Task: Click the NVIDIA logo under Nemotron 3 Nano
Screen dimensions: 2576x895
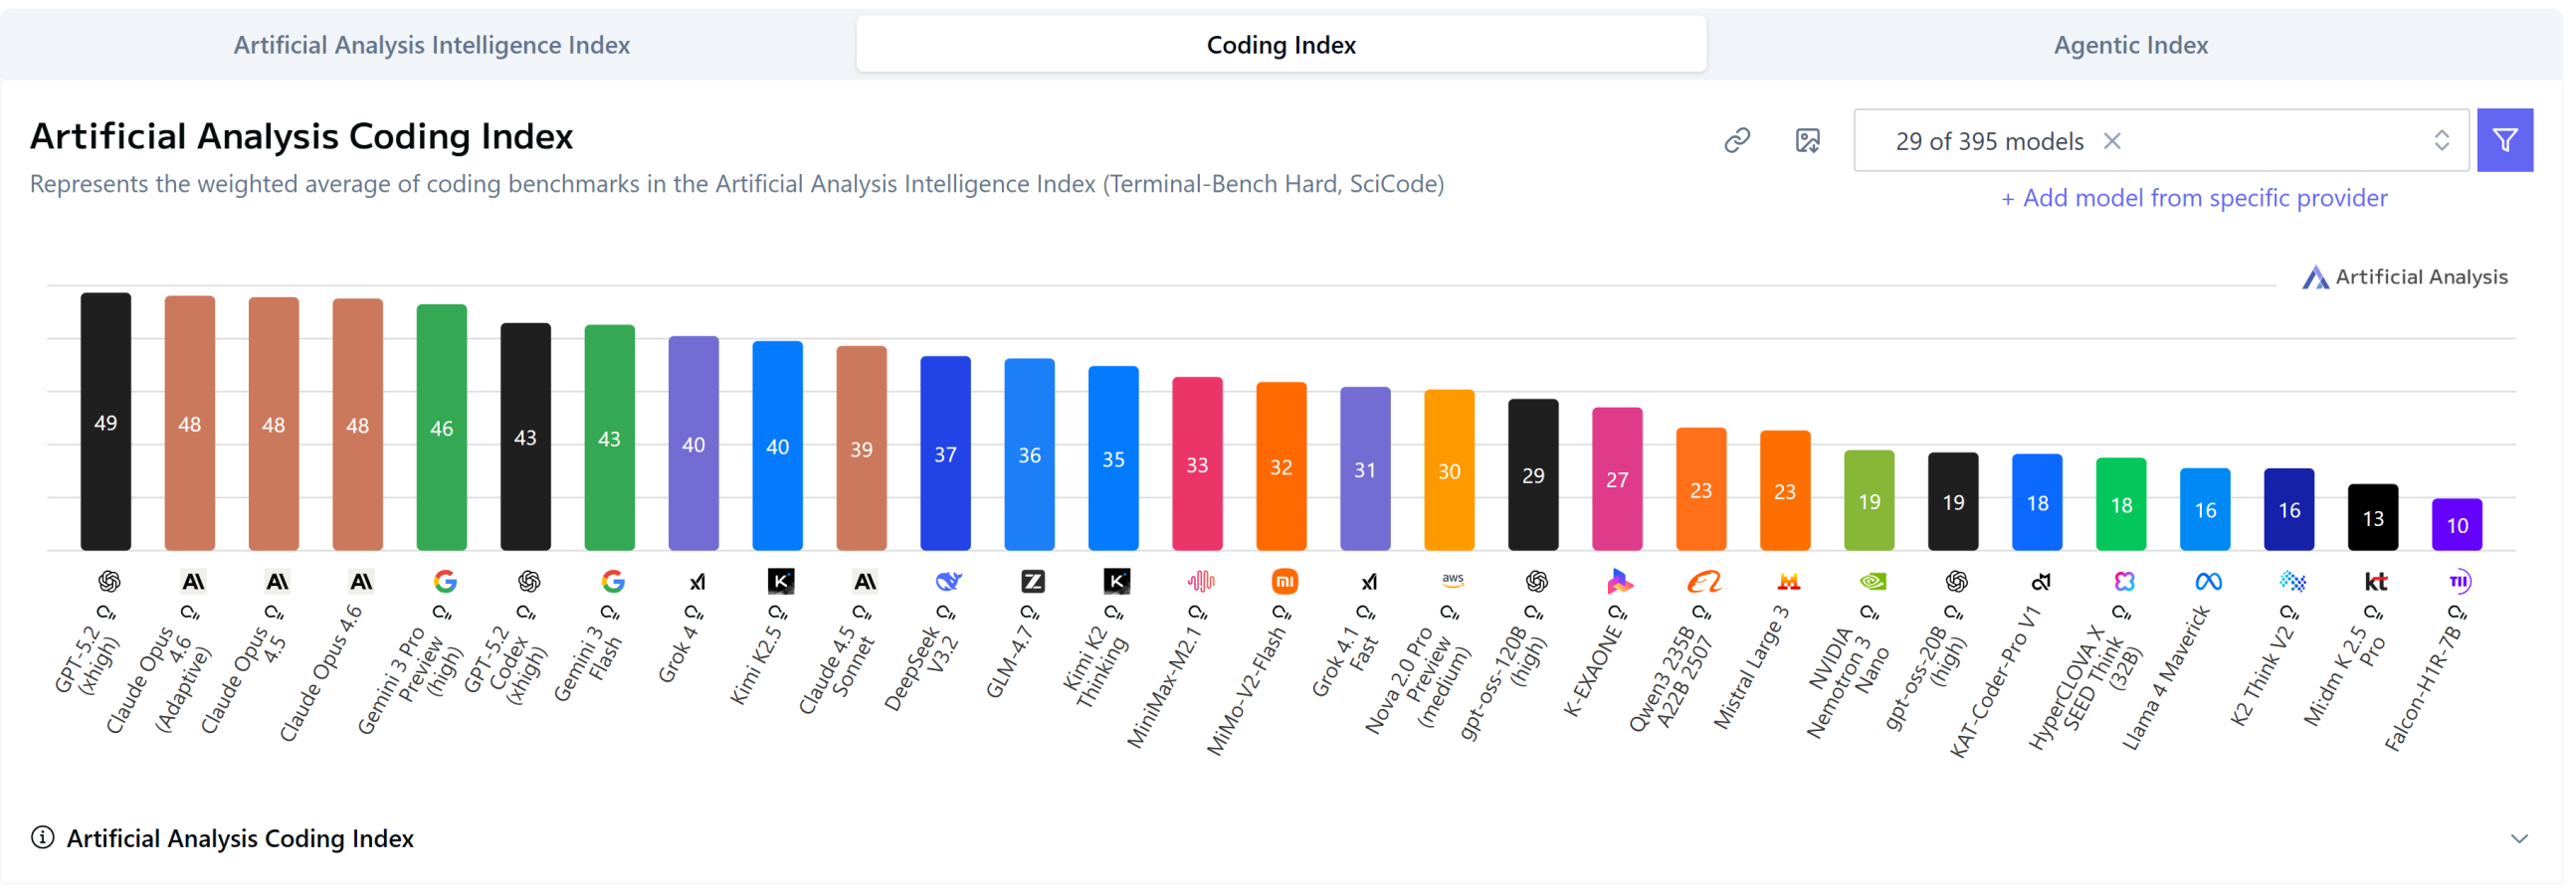Action: tap(1872, 581)
